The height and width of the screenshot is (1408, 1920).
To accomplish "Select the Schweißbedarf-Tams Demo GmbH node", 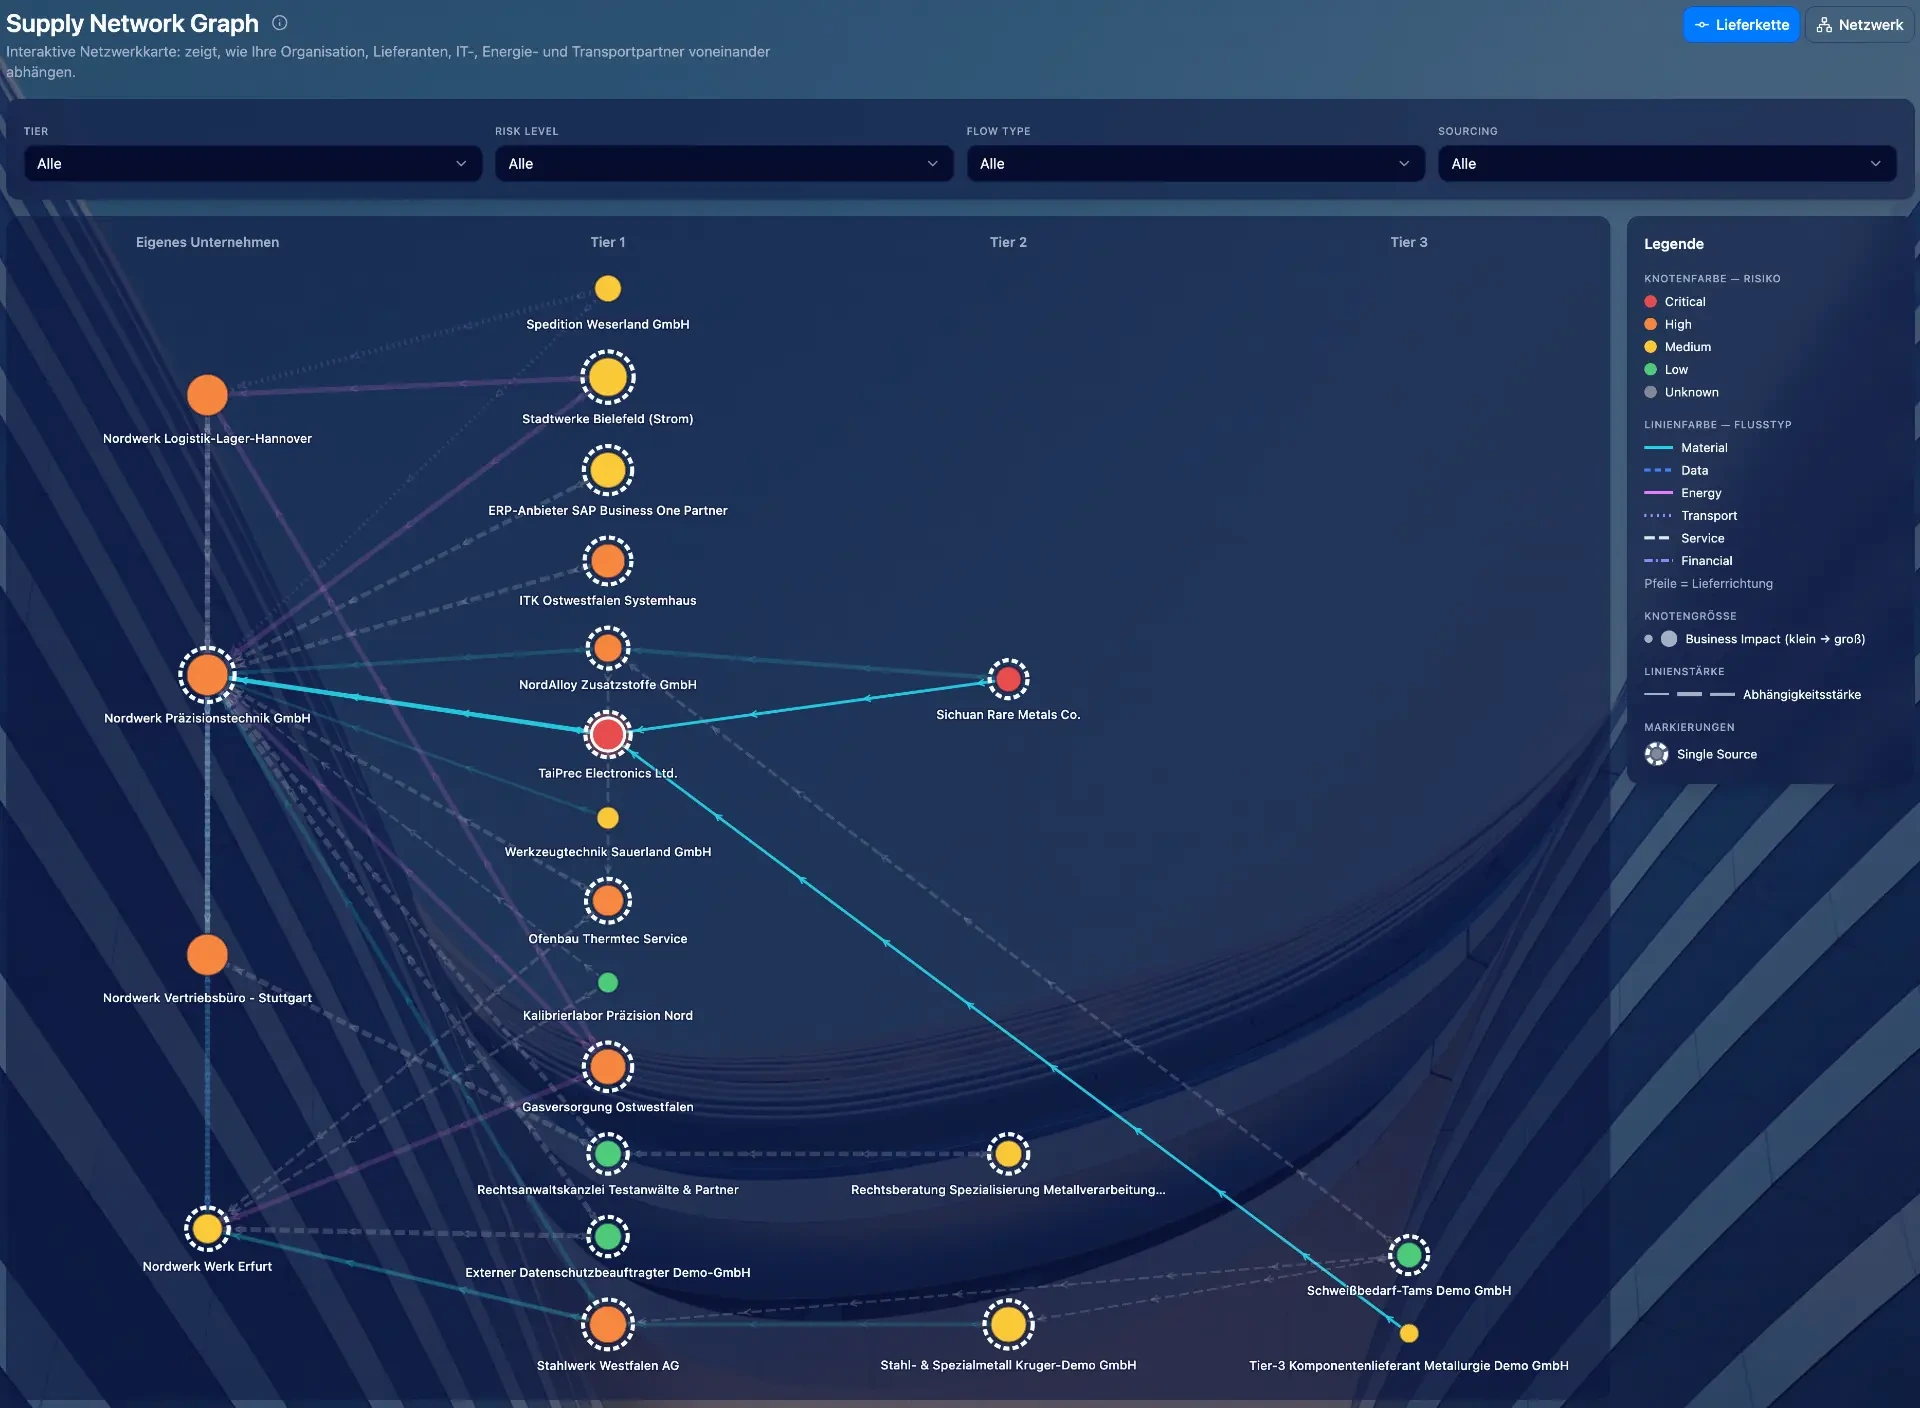I will (1409, 1254).
